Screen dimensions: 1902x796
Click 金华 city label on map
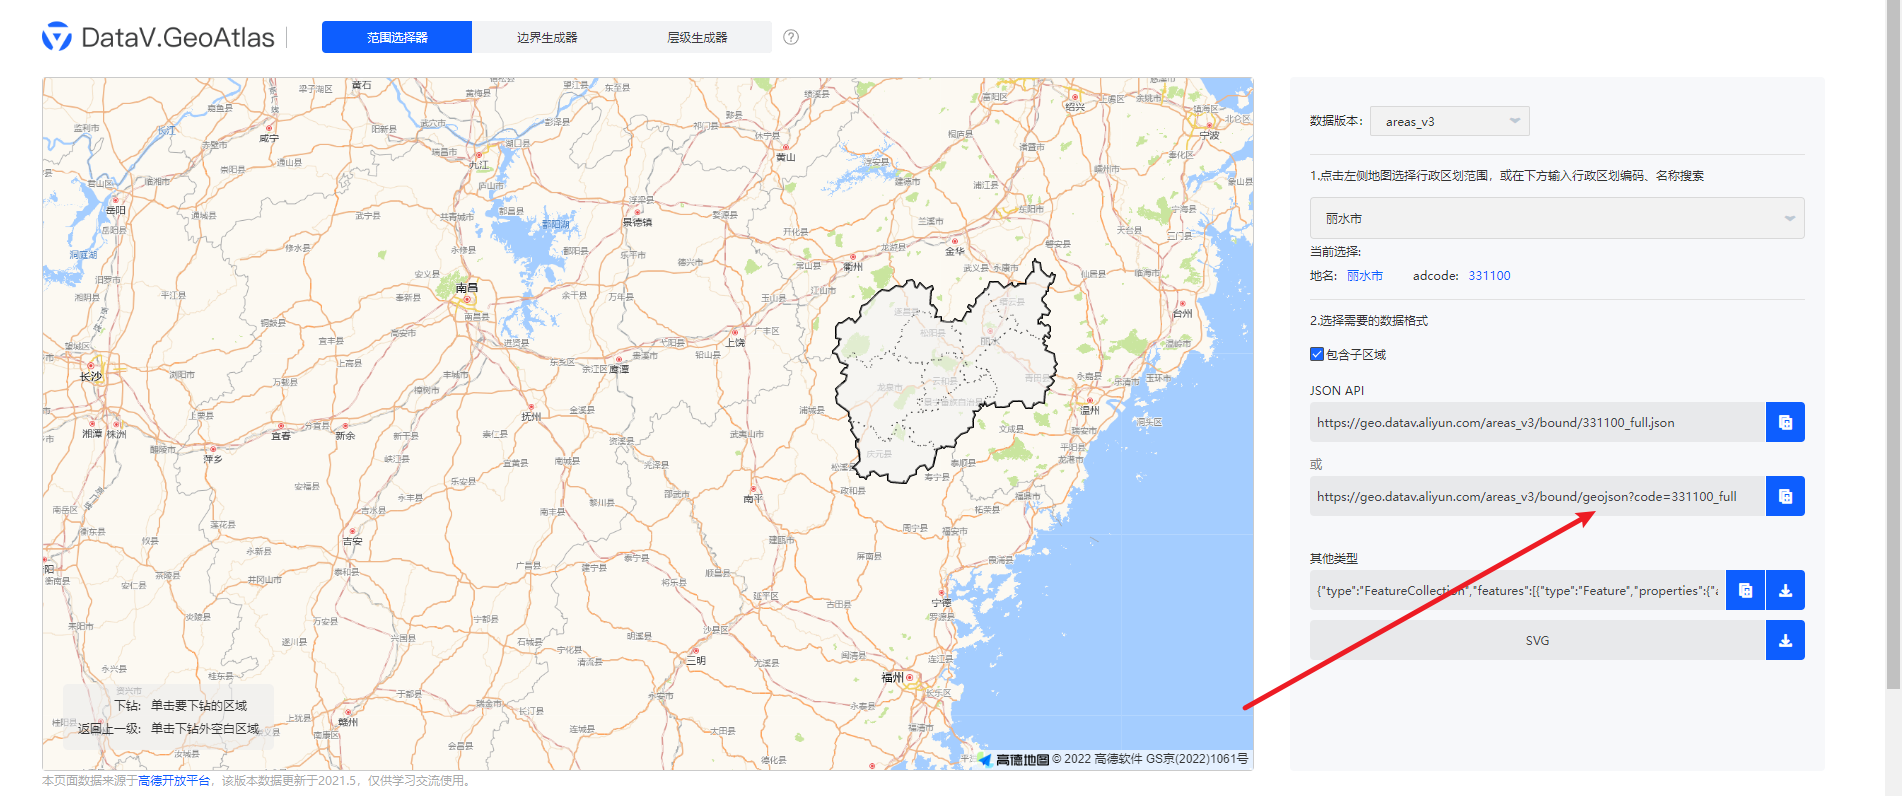click(955, 251)
